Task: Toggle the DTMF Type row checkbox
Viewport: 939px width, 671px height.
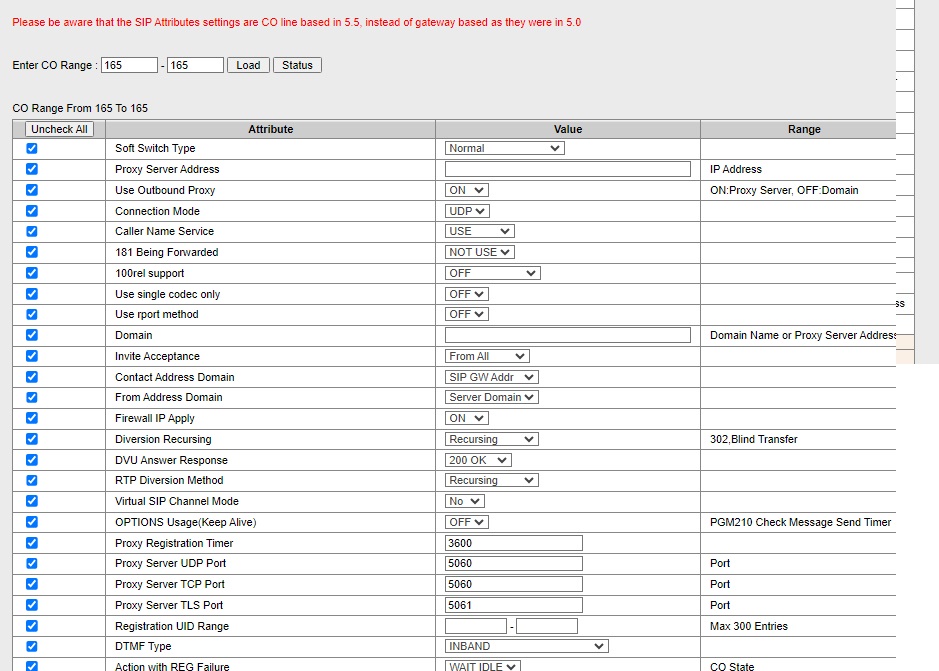Action: point(32,646)
